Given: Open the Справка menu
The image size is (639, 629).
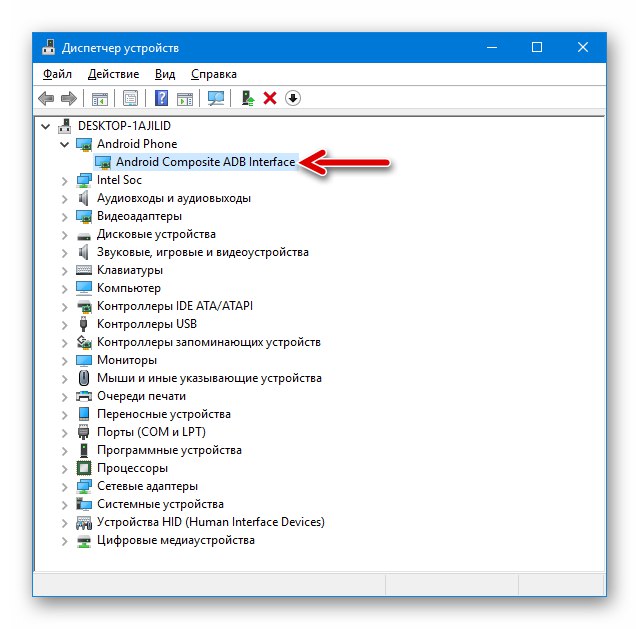Looking at the screenshot, I should pos(214,74).
